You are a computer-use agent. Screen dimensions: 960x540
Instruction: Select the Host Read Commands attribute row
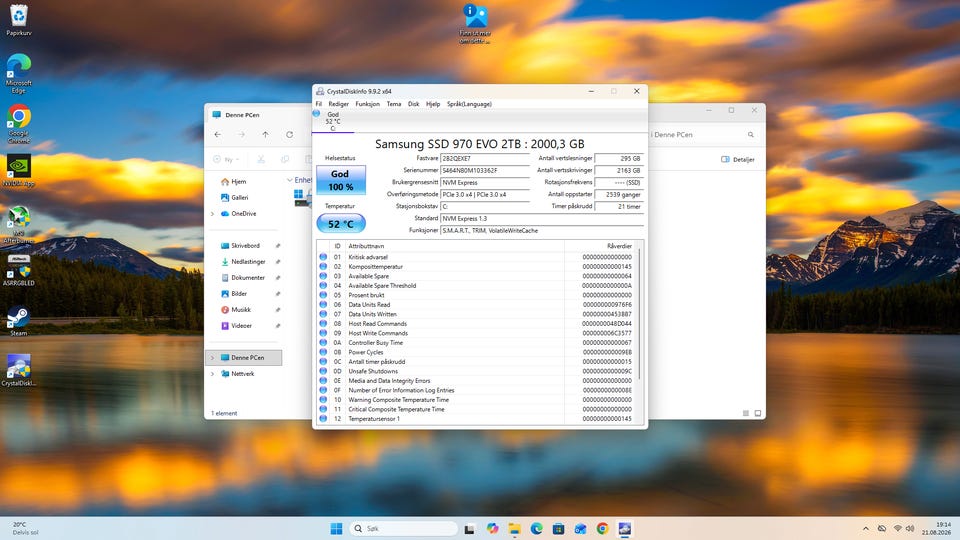click(x=476, y=324)
